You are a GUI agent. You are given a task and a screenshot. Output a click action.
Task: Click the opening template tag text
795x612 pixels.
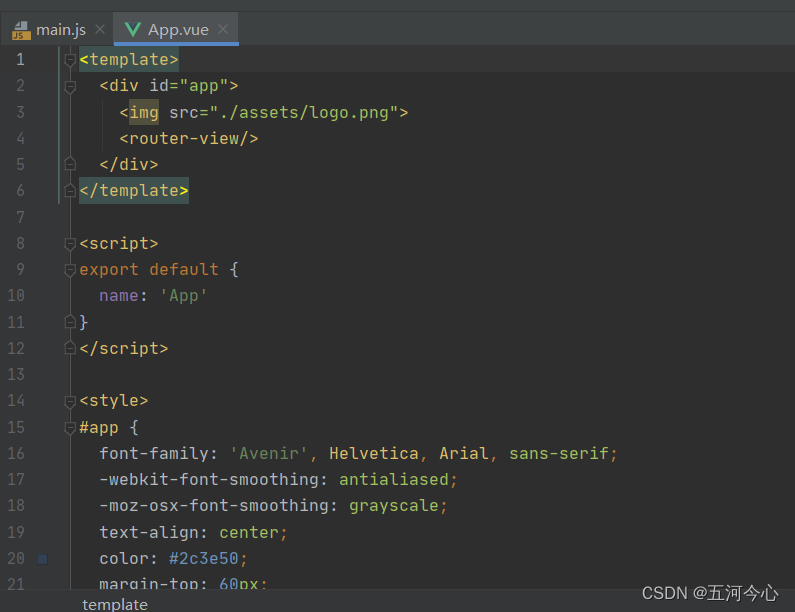129,59
